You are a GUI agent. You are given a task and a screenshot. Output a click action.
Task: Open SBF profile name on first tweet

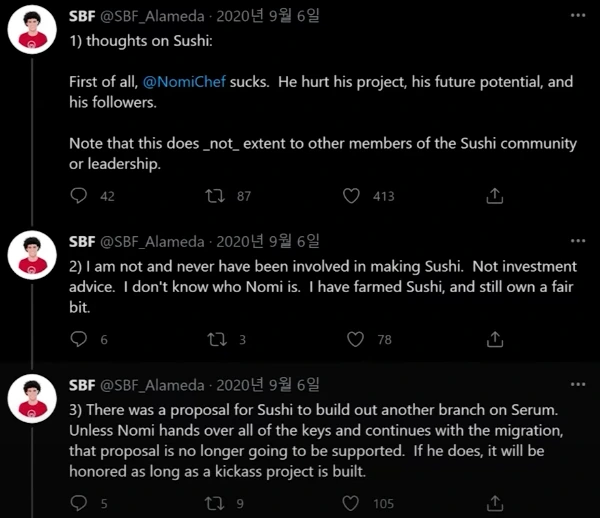coord(82,18)
